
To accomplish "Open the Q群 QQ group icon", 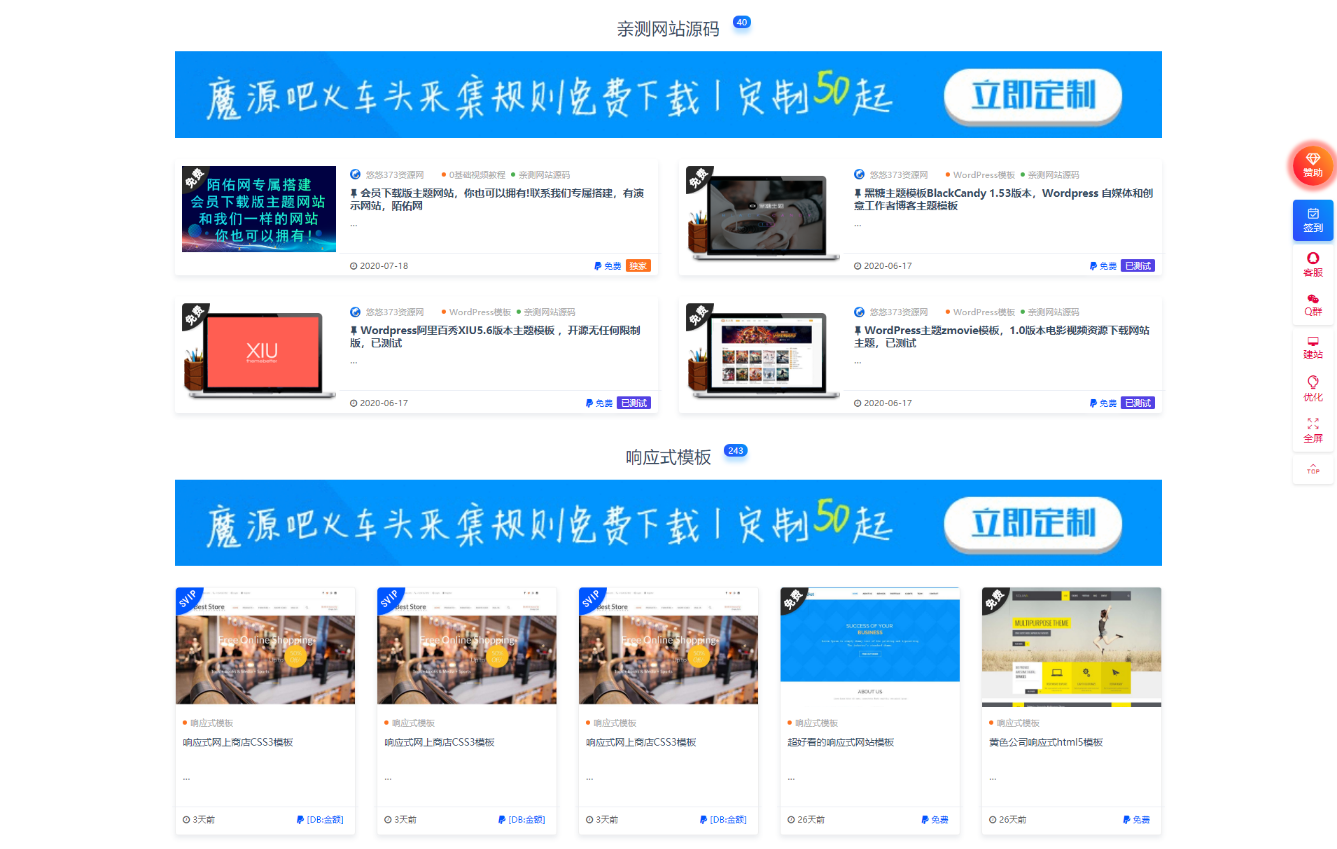I will click(1313, 306).
